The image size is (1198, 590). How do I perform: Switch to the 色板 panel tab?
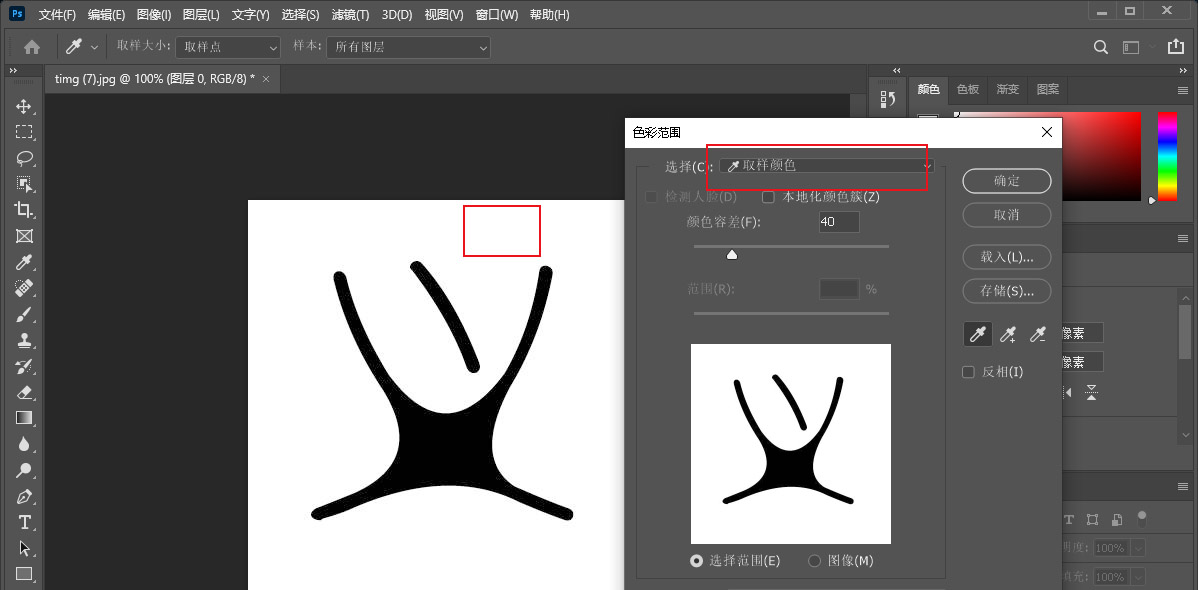pyautogui.click(x=966, y=89)
